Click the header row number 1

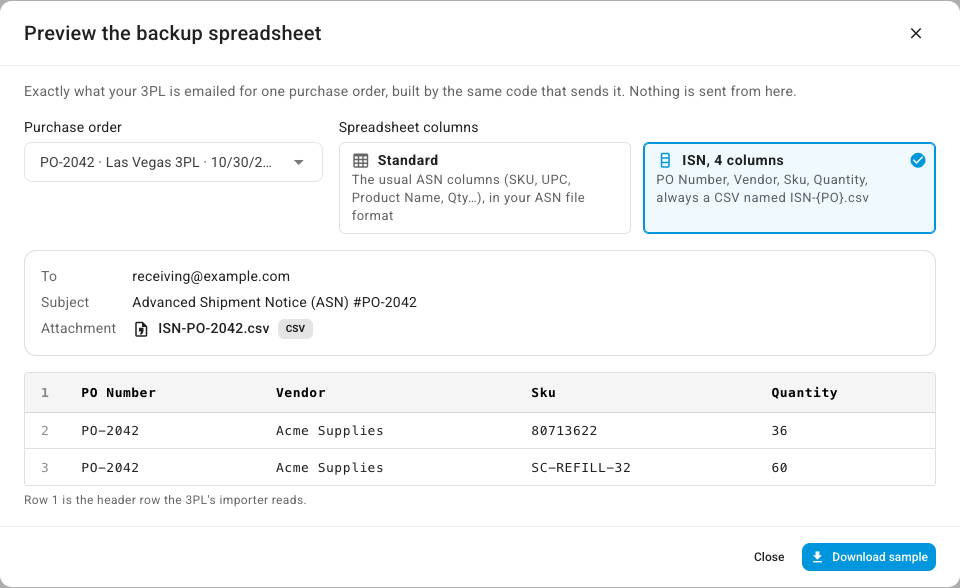[x=45, y=393]
